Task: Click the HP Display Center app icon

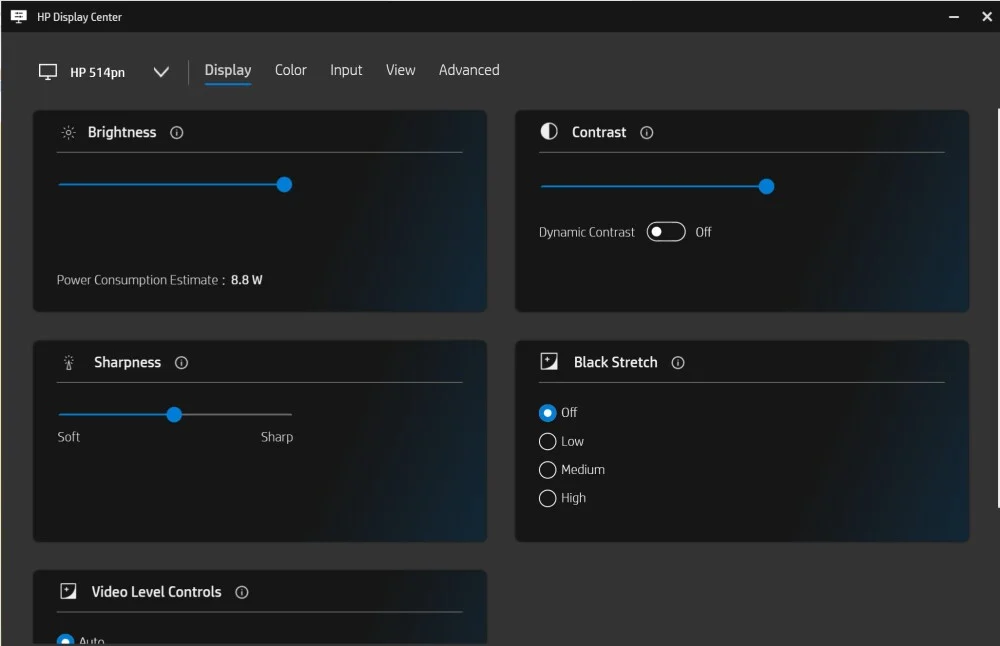Action: coord(18,17)
